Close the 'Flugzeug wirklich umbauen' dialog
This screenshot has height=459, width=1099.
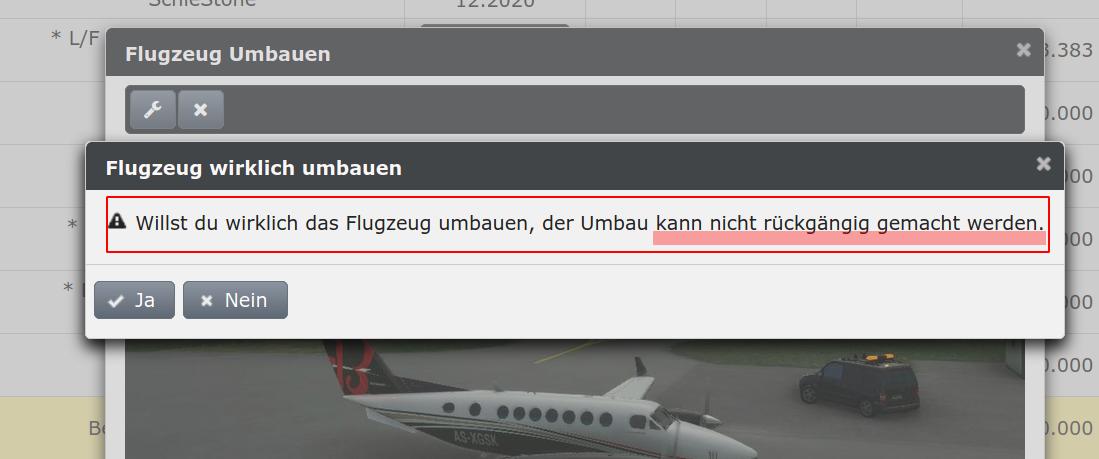click(x=1044, y=163)
